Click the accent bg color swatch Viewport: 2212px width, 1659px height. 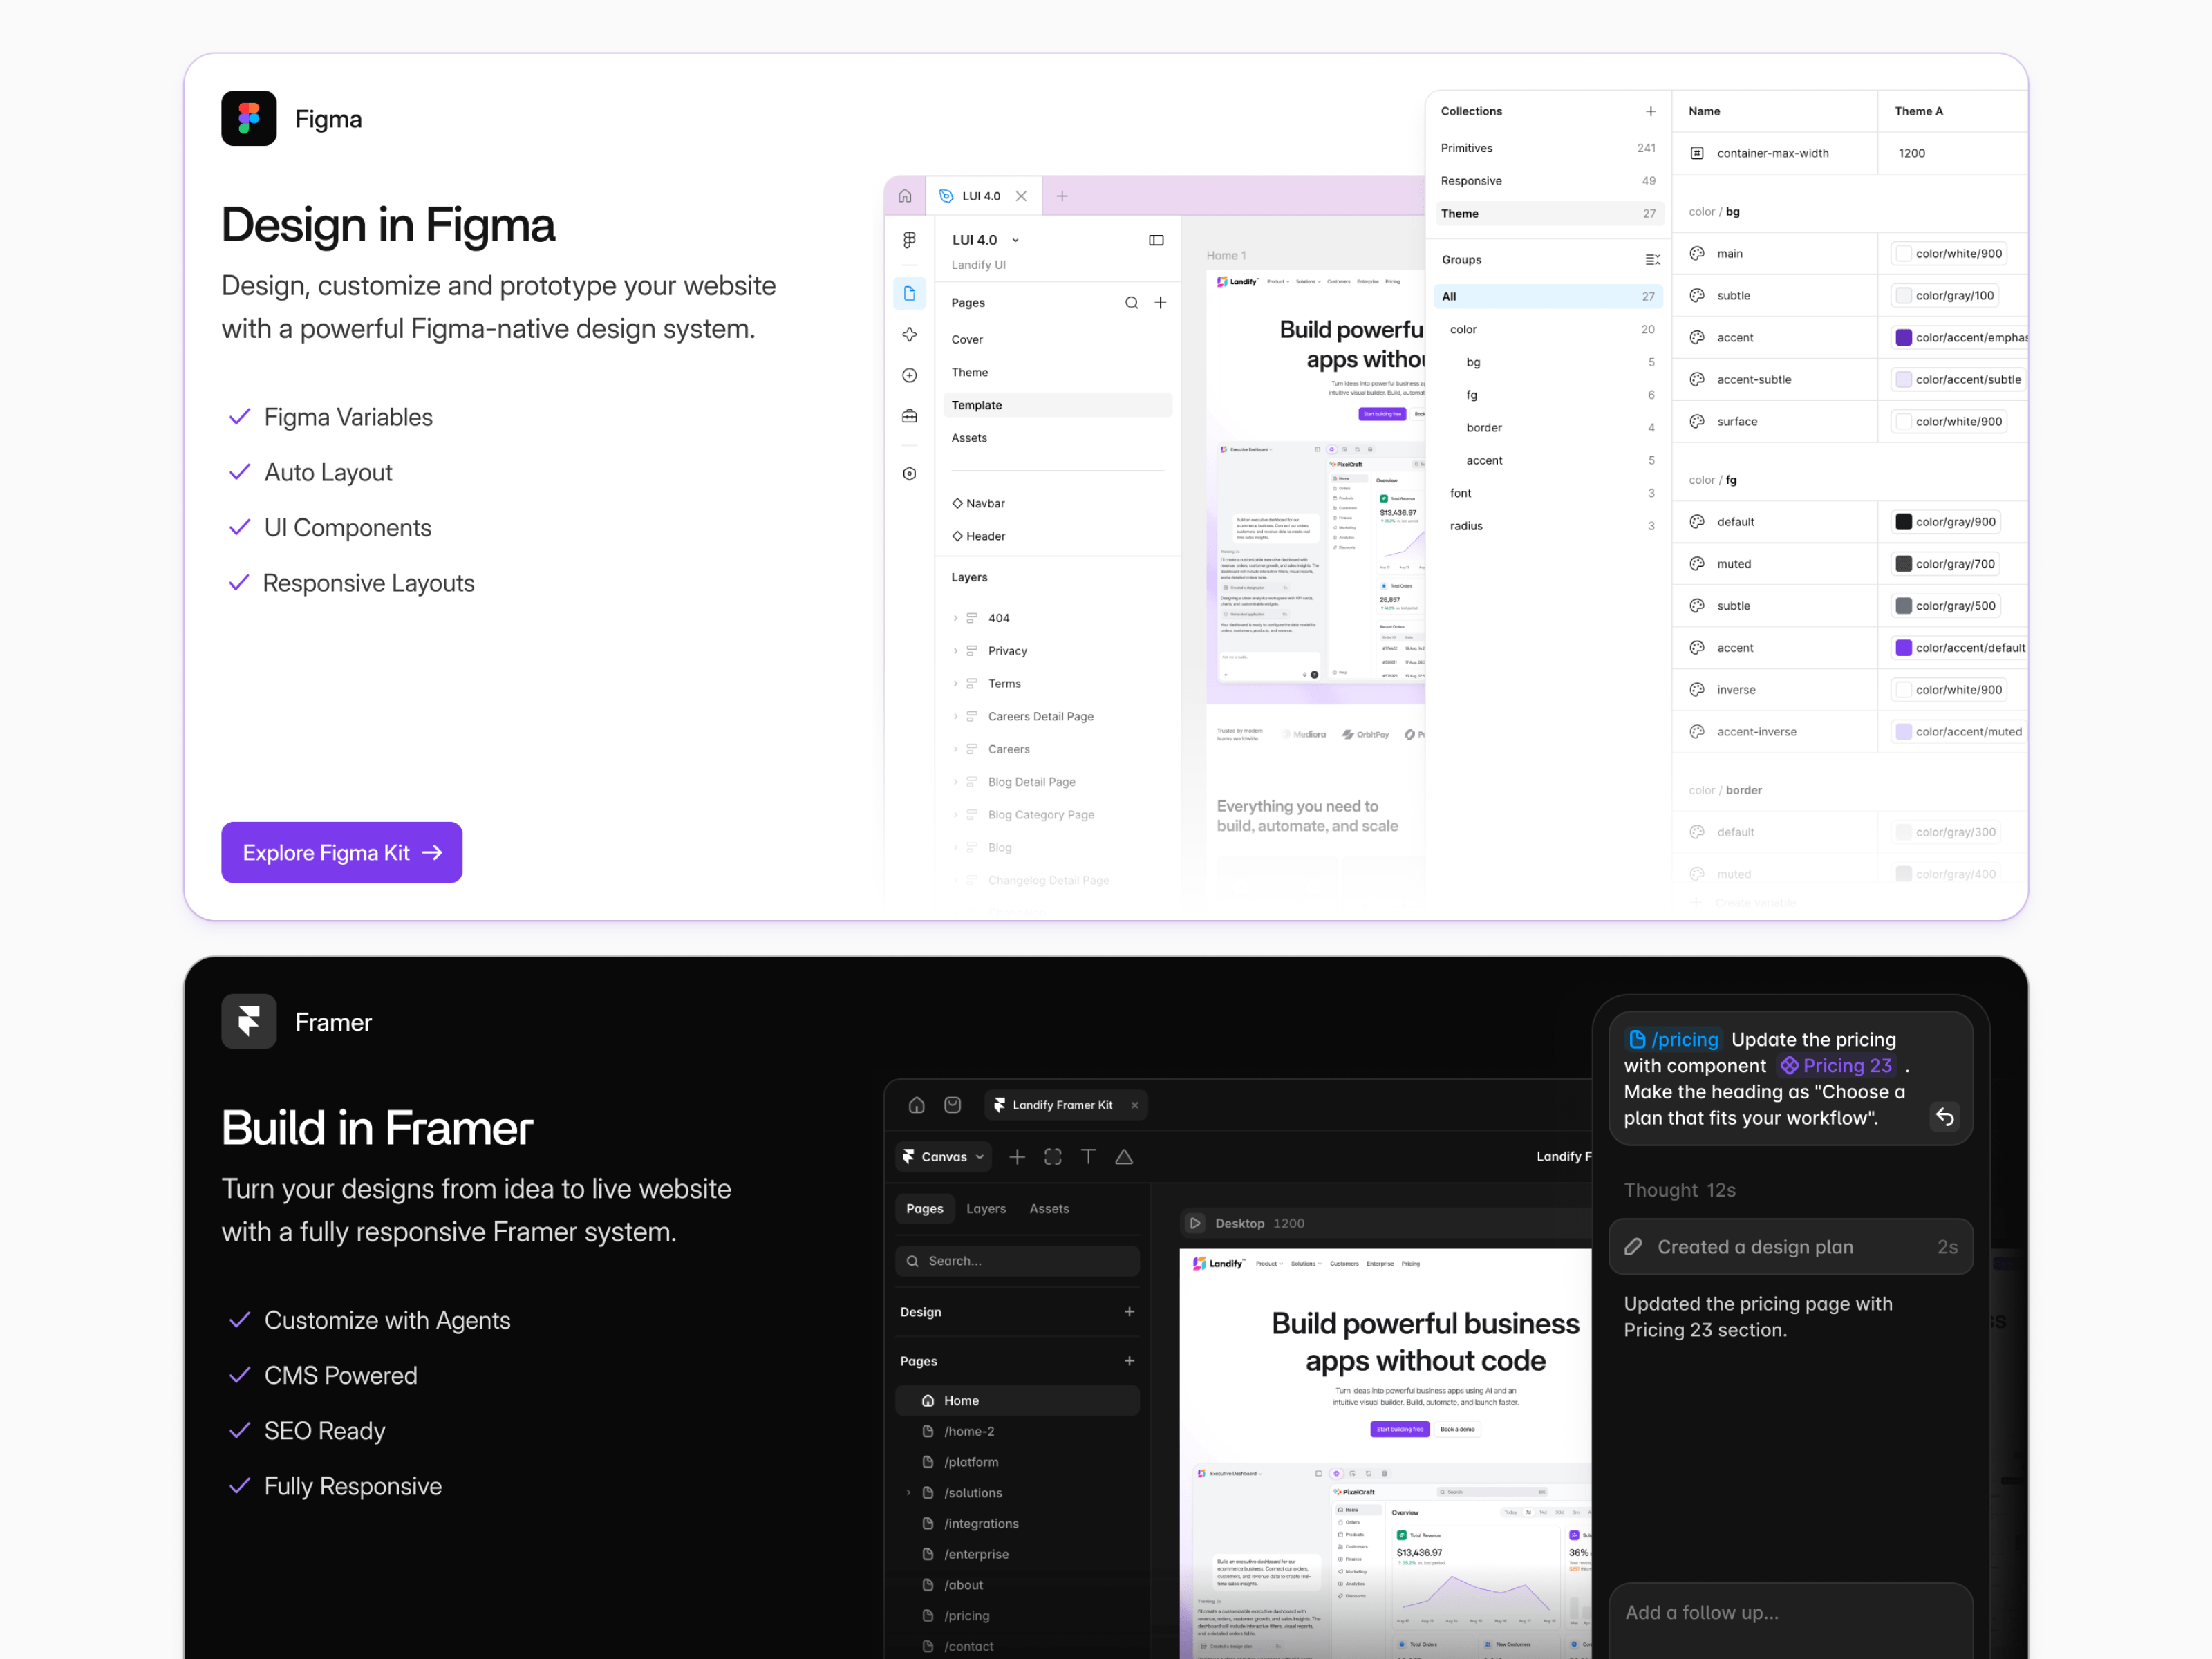1903,338
